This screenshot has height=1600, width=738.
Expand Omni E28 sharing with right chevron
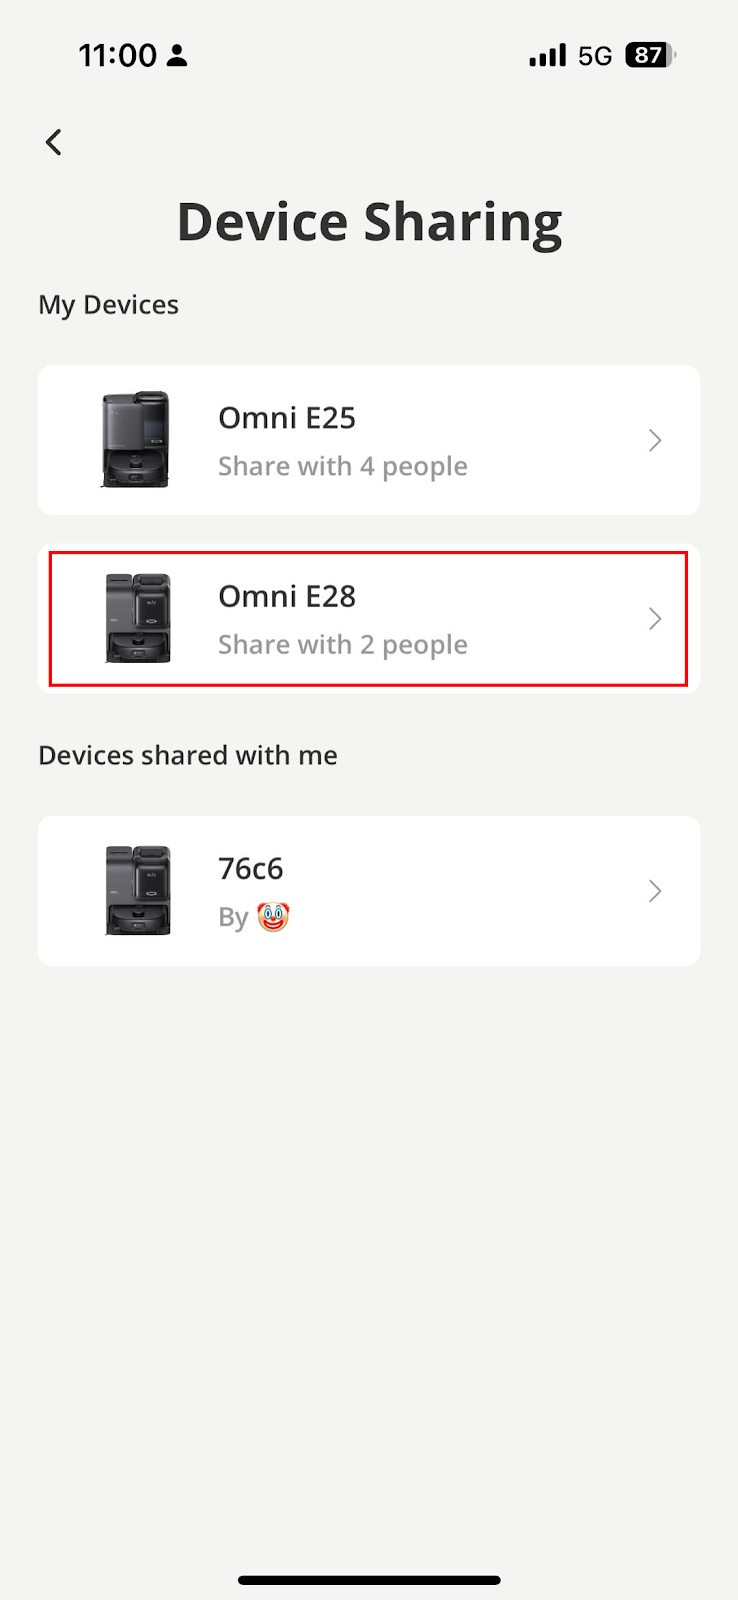655,619
